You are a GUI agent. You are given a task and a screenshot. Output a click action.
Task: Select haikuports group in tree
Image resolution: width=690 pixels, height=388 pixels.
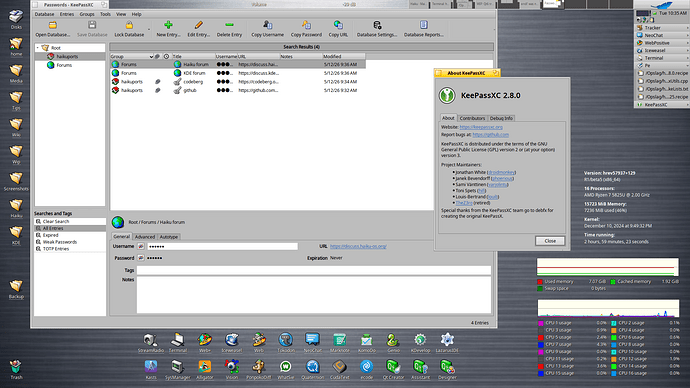click(x=67, y=56)
